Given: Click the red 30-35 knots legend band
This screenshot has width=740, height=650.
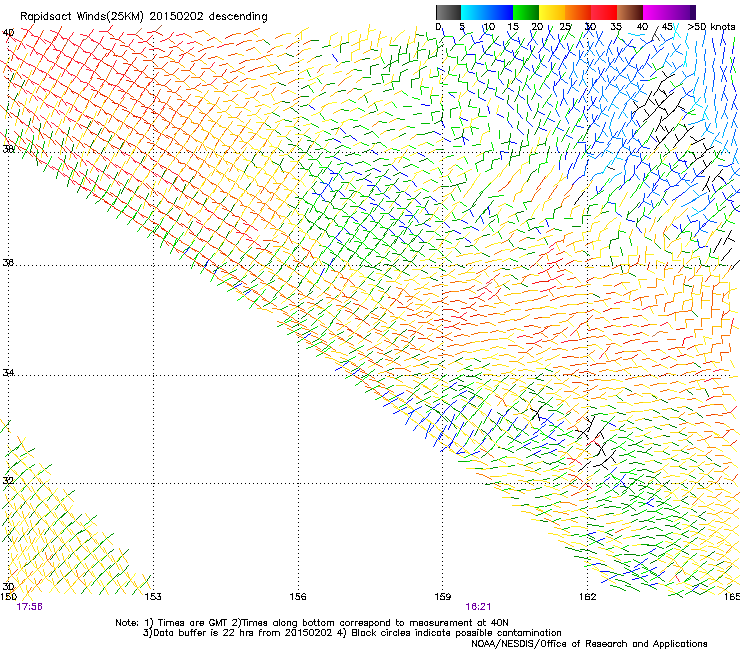Looking at the screenshot, I should (604, 12).
